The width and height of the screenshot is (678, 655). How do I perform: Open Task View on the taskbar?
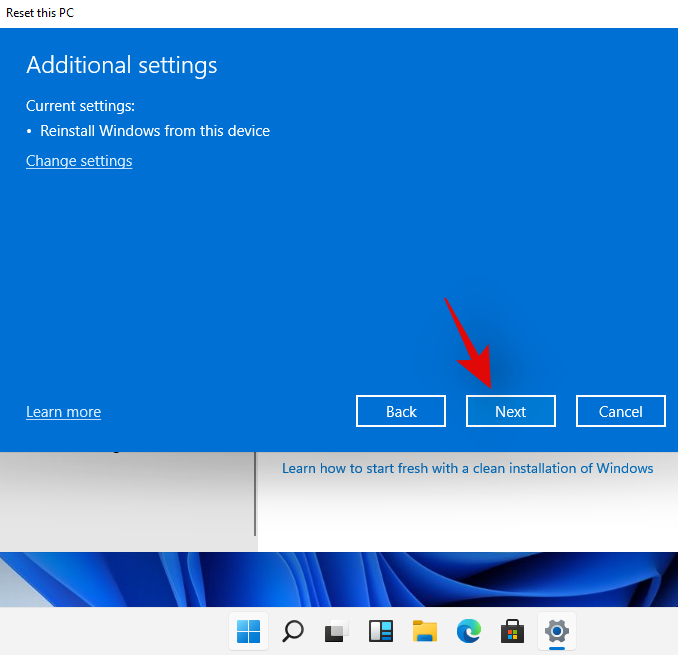337,631
